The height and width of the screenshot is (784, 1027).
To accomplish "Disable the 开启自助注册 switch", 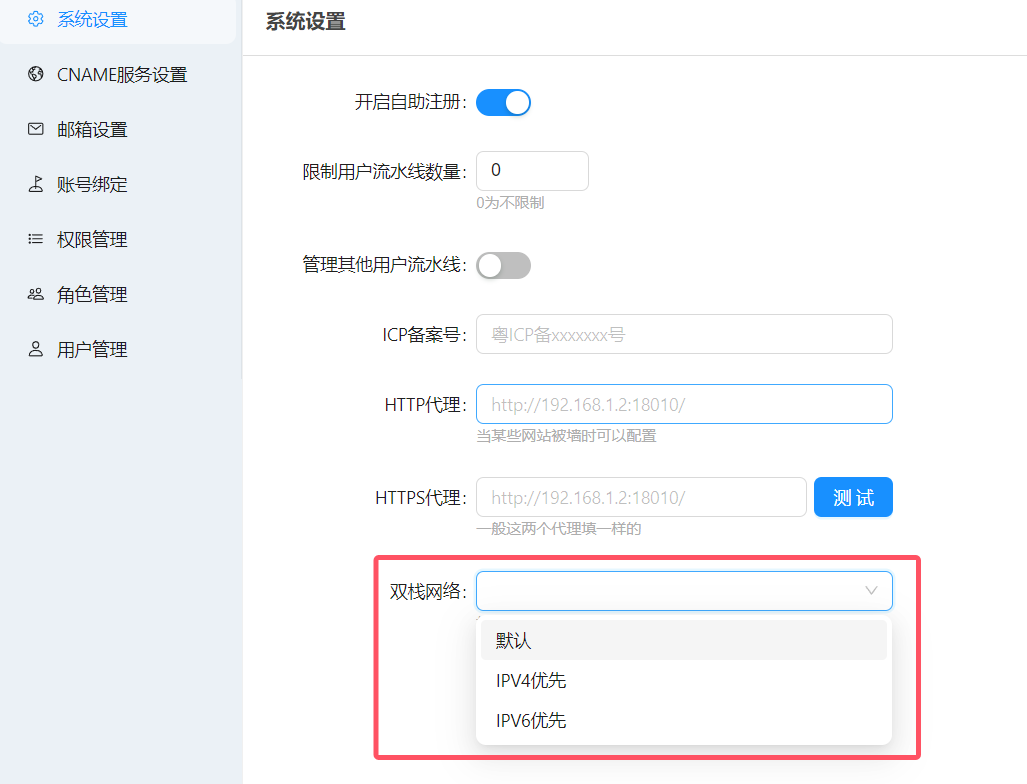I will click(503, 102).
